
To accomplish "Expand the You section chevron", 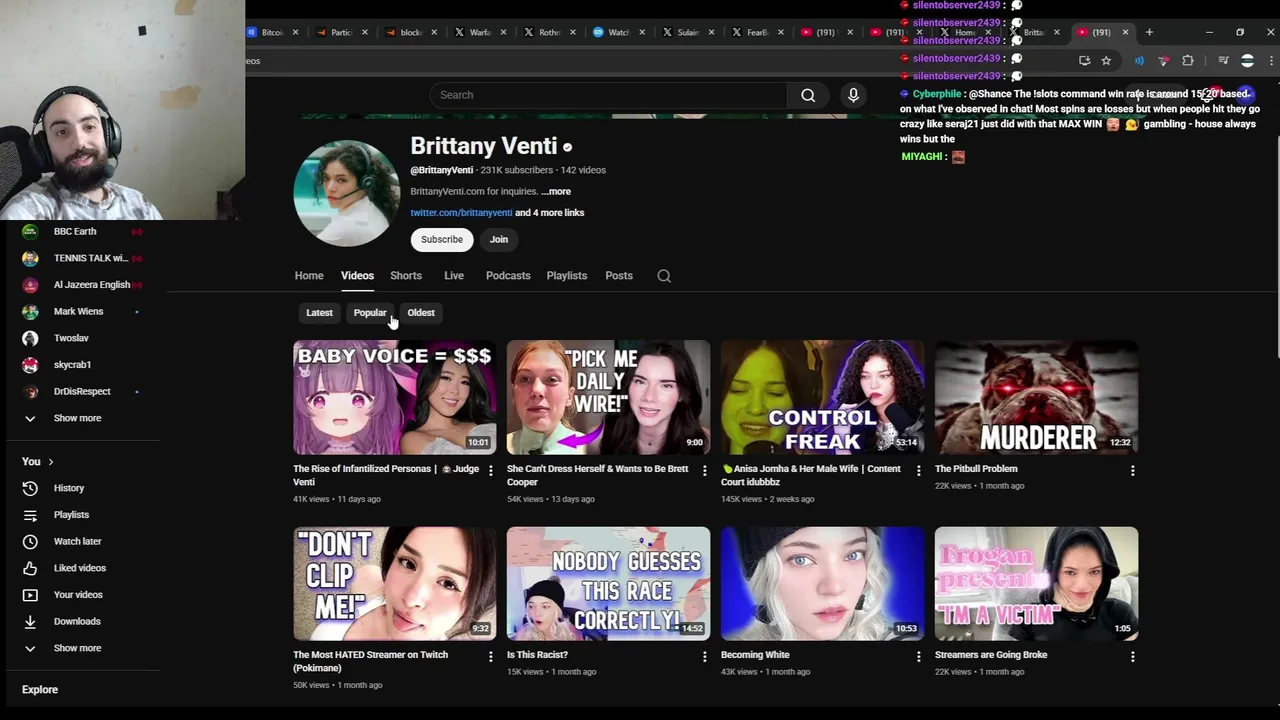I will coord(50,462).
